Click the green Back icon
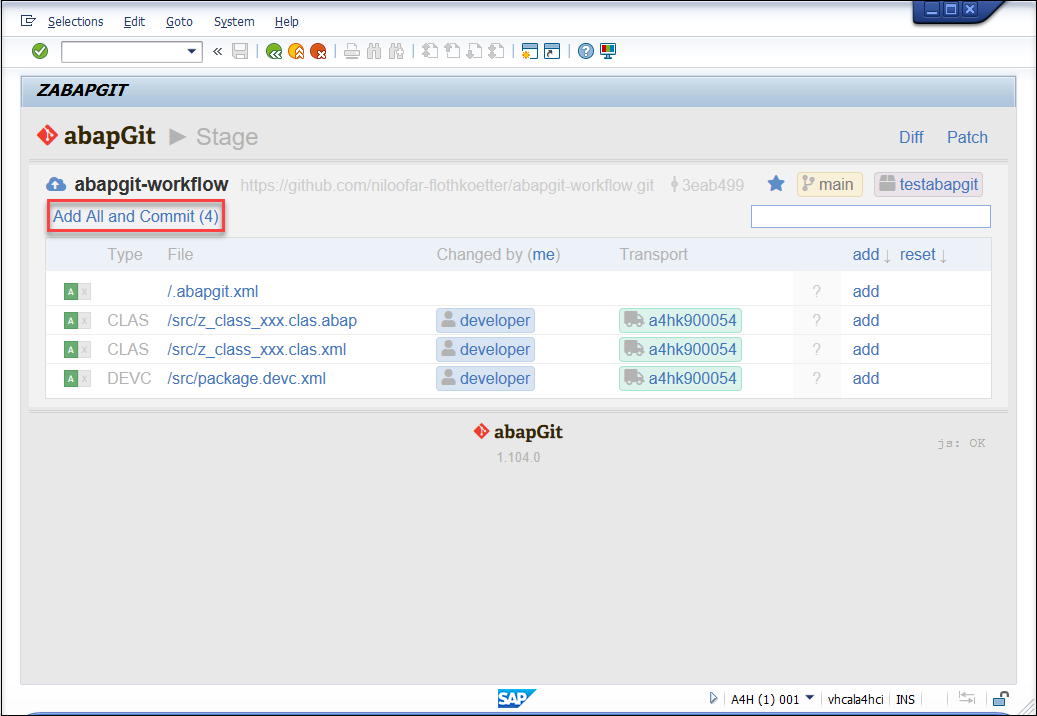1037x716 pixels. point(274,52)
